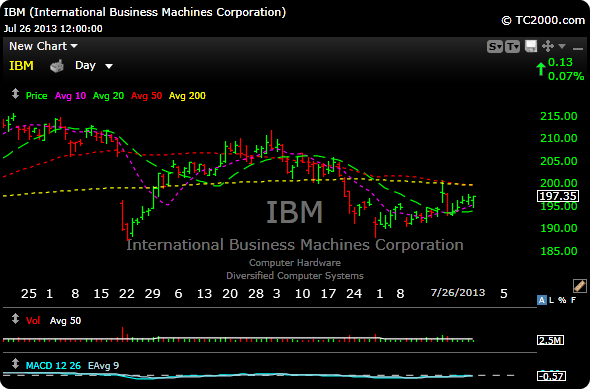This screenshot has height=389, width=590.
Task: Toggle the % percent scale option
Action: 562,300
